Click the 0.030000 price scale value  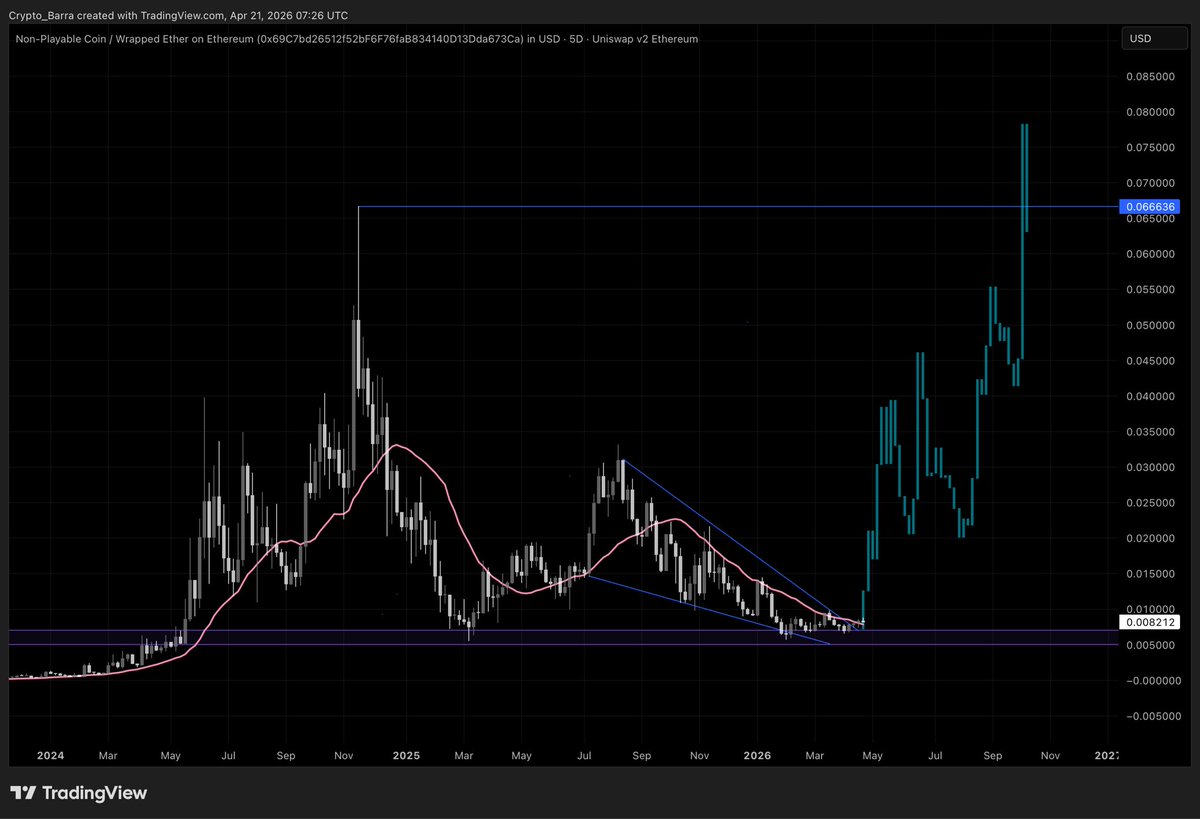[x=1153, y=467]
